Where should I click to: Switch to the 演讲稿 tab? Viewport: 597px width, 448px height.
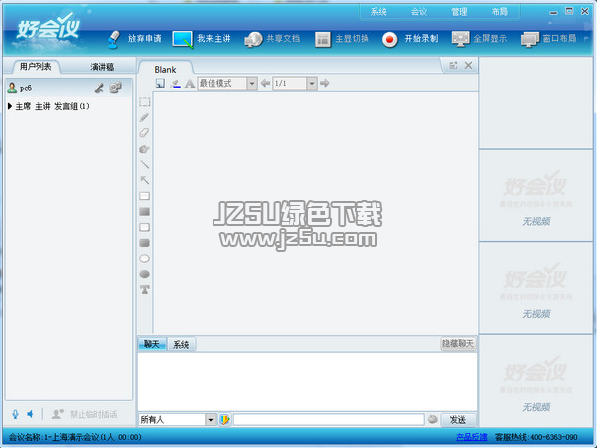pyautogui.click(x=102, y=67)
